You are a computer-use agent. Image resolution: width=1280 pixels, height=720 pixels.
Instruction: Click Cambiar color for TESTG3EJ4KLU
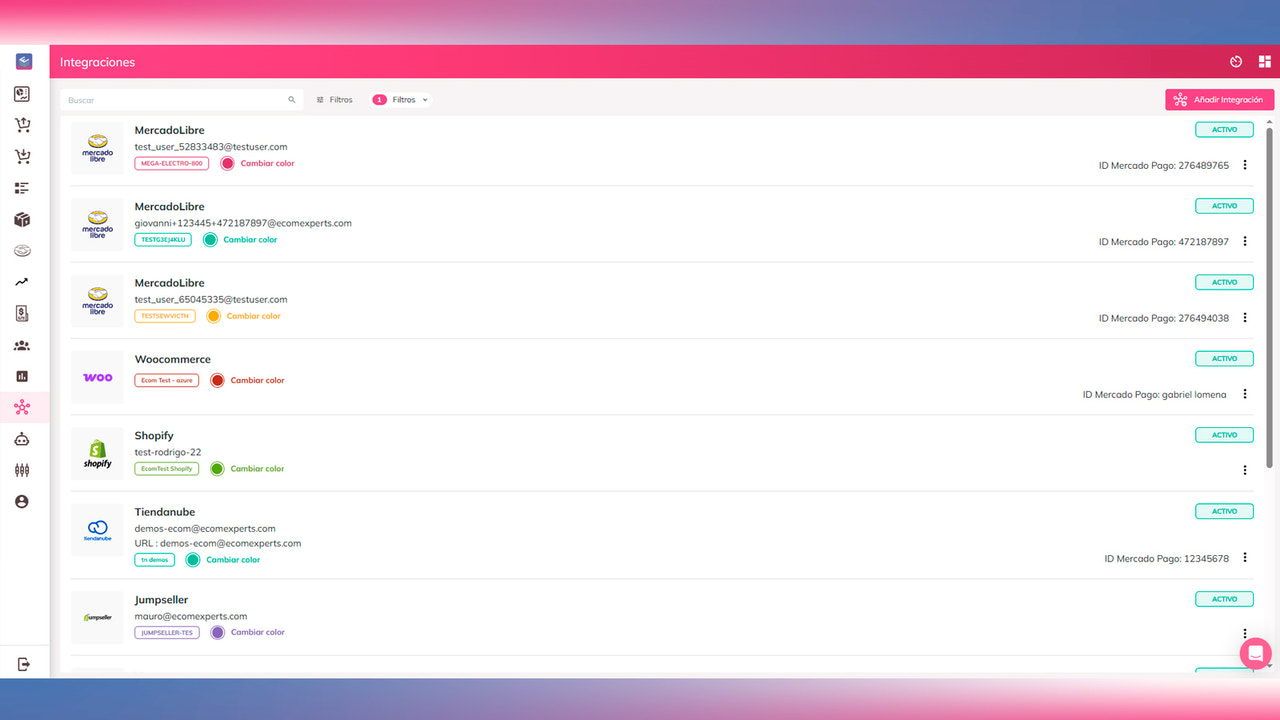(x=250, y=240)
